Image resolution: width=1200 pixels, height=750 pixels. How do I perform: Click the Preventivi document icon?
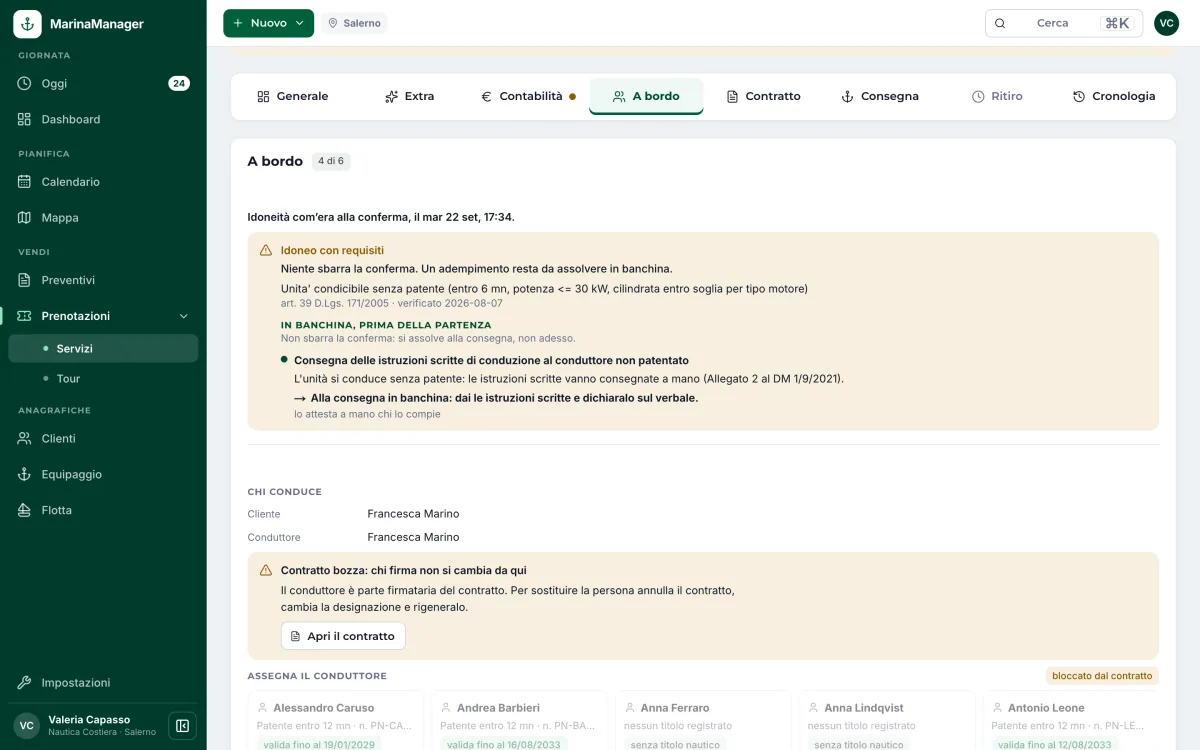click(25, 280)
